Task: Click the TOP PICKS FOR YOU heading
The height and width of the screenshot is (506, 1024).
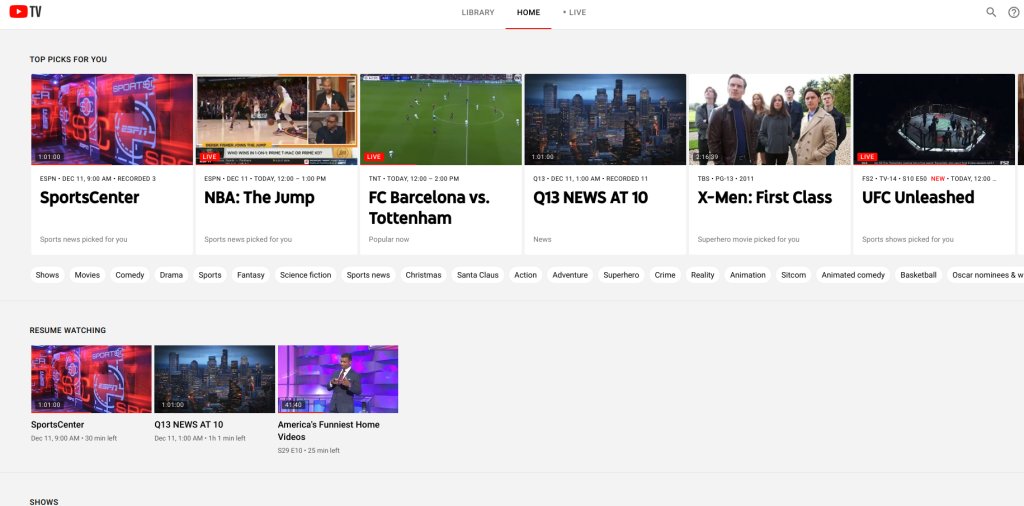Action: [x=68, y=59]
